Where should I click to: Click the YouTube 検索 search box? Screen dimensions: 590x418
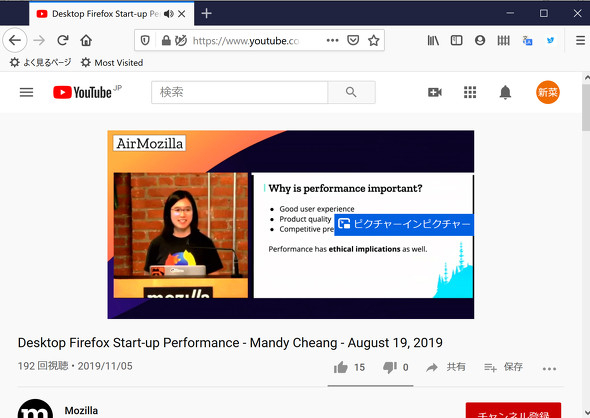click(x=240, y=92)
